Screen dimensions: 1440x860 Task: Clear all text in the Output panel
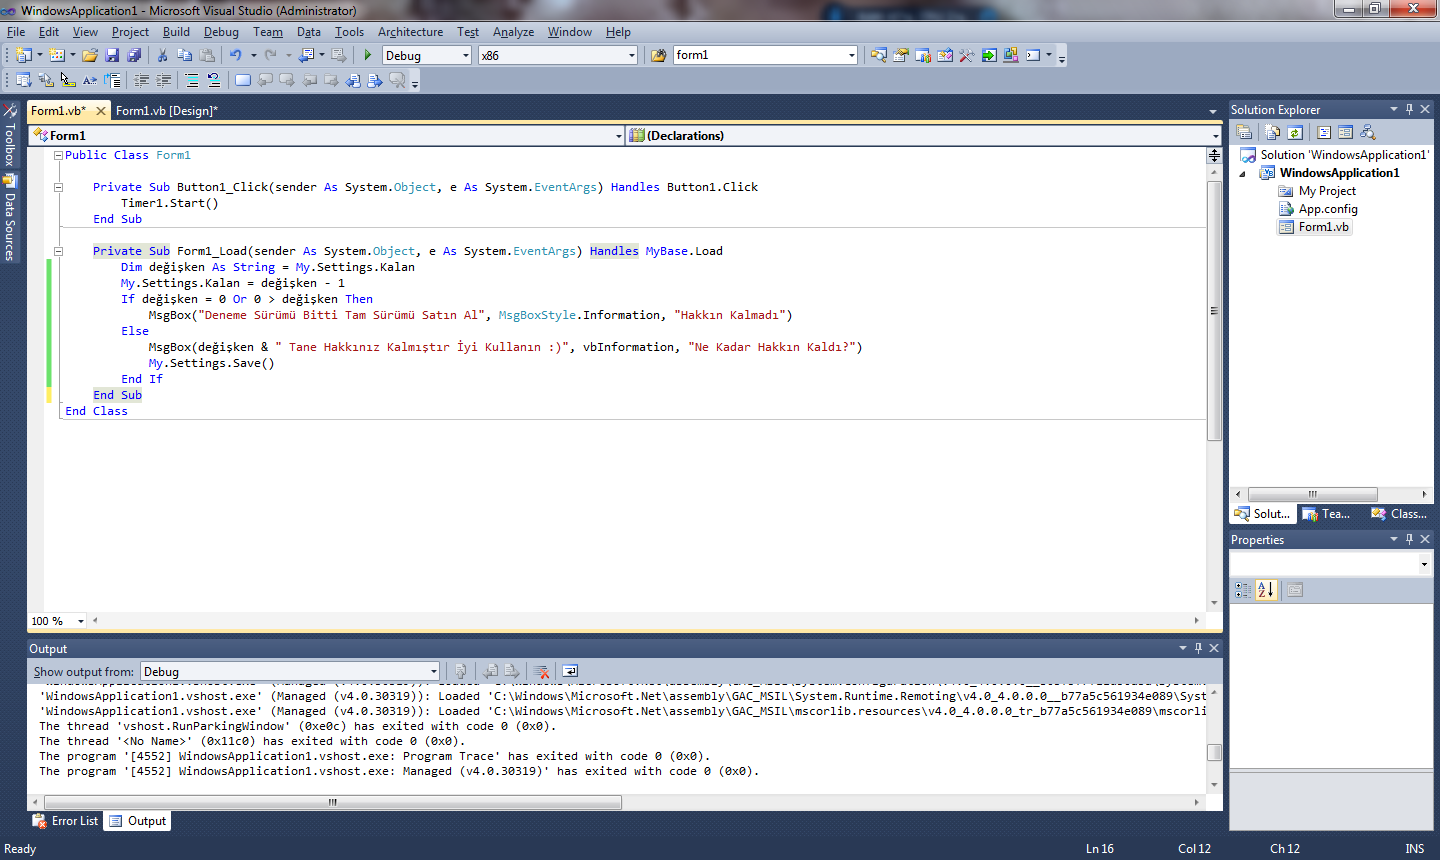(x=542, y=672)
